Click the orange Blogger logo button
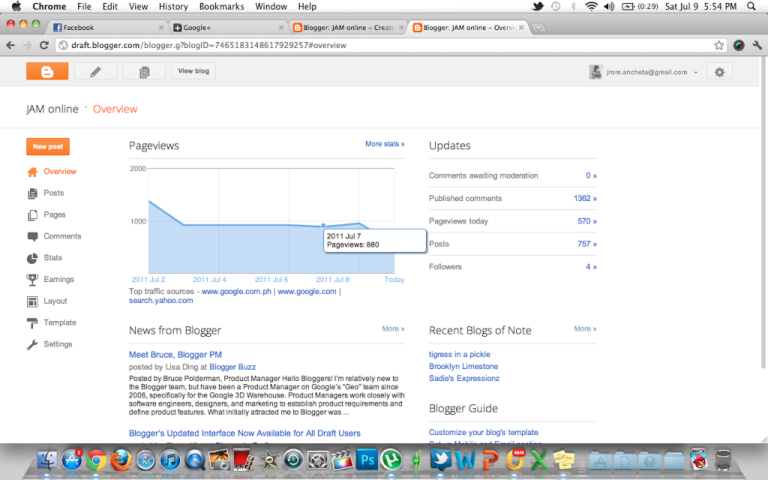This screenshot has height=480, width=768. pyautogui.click(x=47, y=71)
